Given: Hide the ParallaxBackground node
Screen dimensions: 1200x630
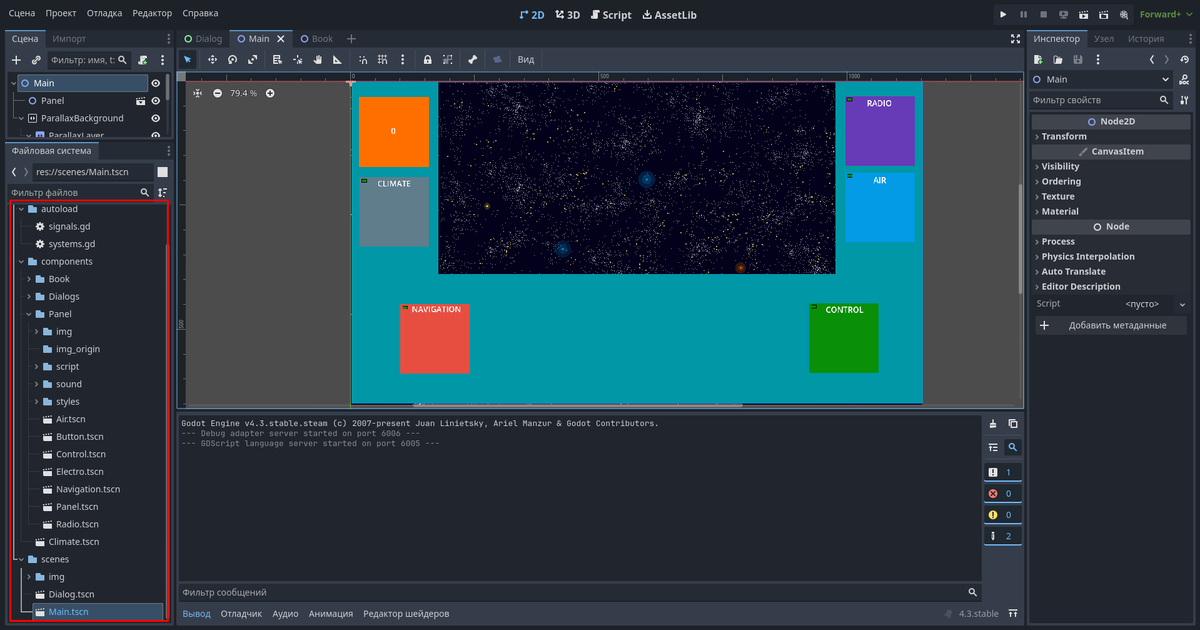Looking at the screenshot, I should pos(156,118).
